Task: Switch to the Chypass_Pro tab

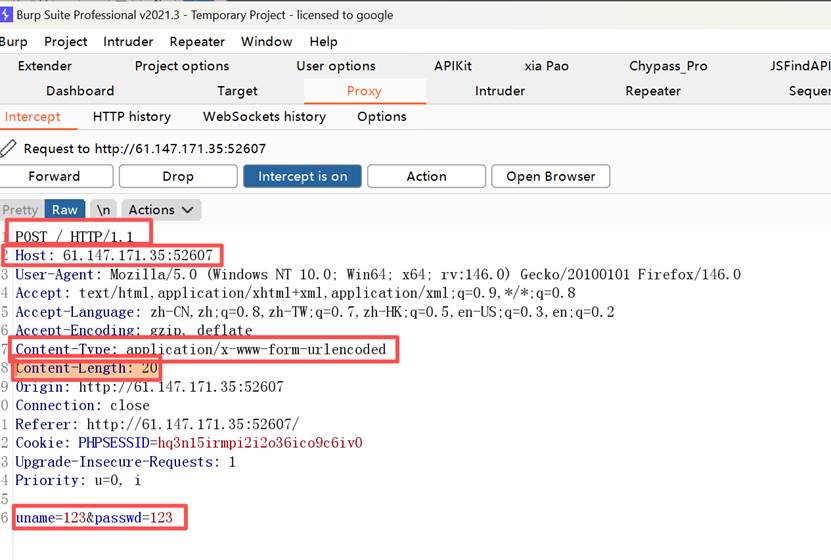Action: [x=668, y=66]
